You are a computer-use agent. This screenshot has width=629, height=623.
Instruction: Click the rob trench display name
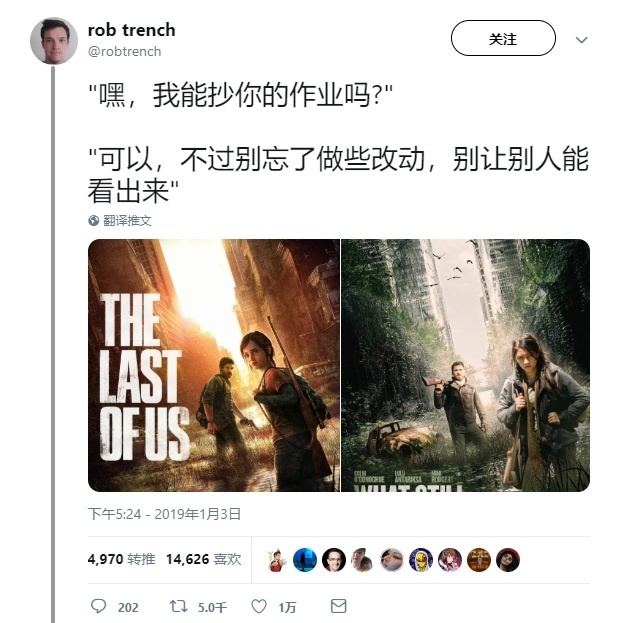[132, 30]
